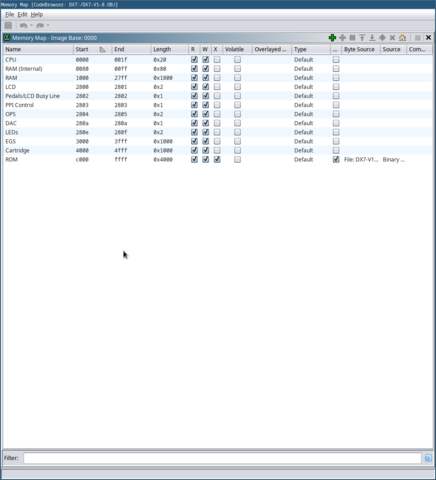The image size is (436, 480).
Task: Click the Move Block toolbar icon
Action: (342, 38)
